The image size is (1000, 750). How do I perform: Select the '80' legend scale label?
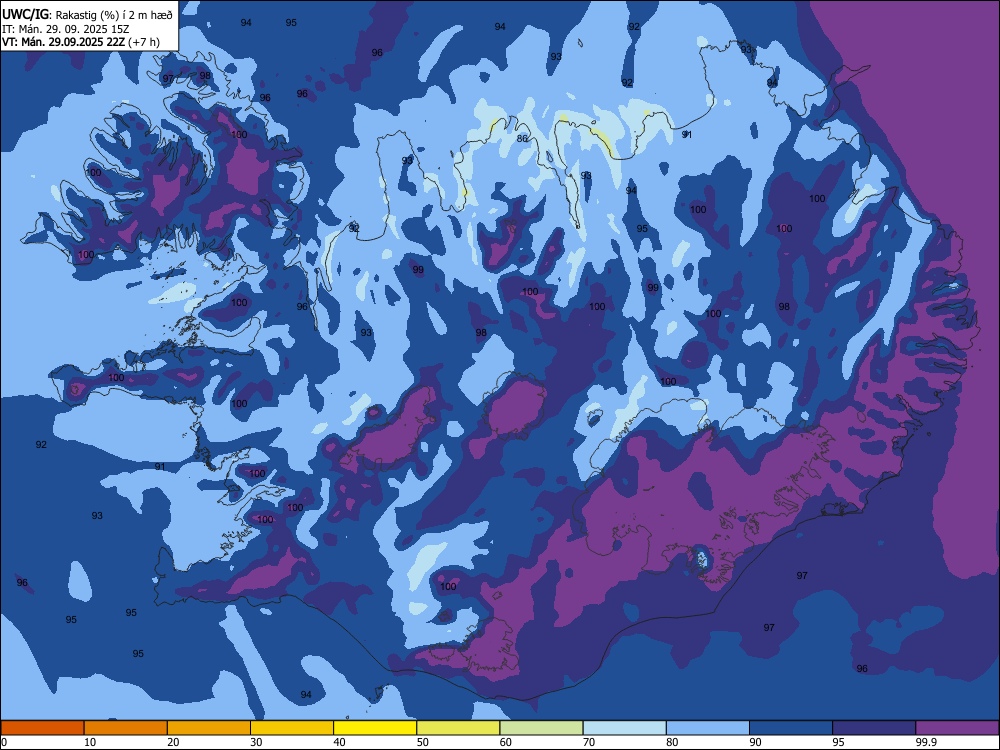pyautogui.click(x=672, y=742)
